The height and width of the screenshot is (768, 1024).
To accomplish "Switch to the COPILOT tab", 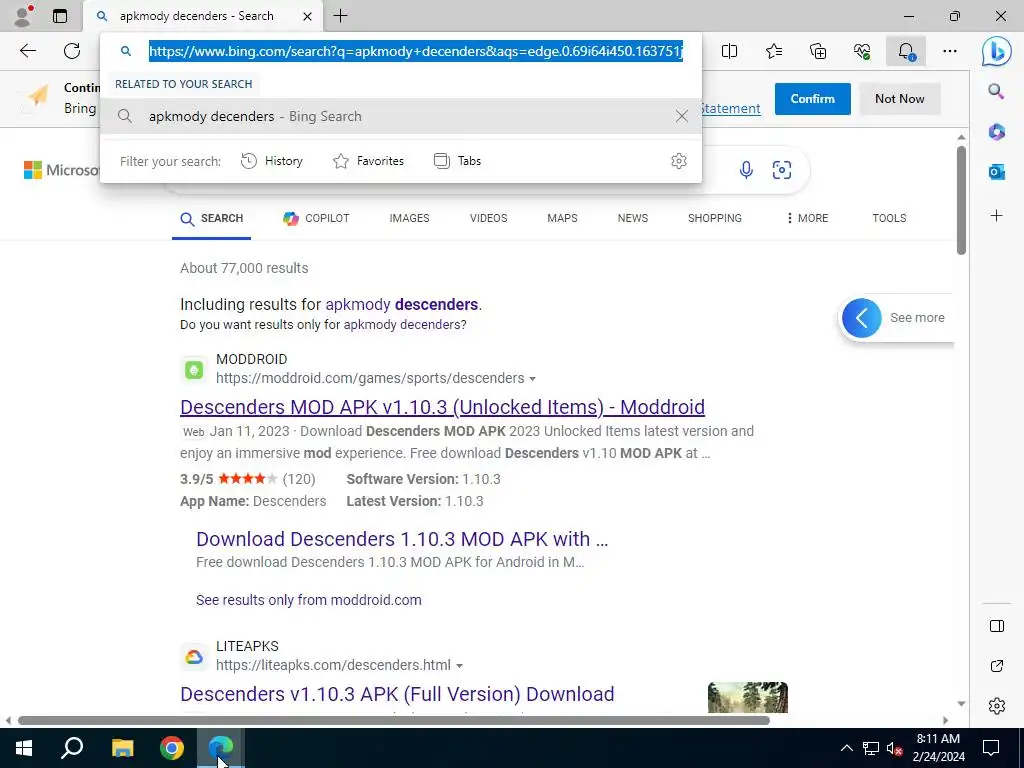I will [x=317, y=218].
